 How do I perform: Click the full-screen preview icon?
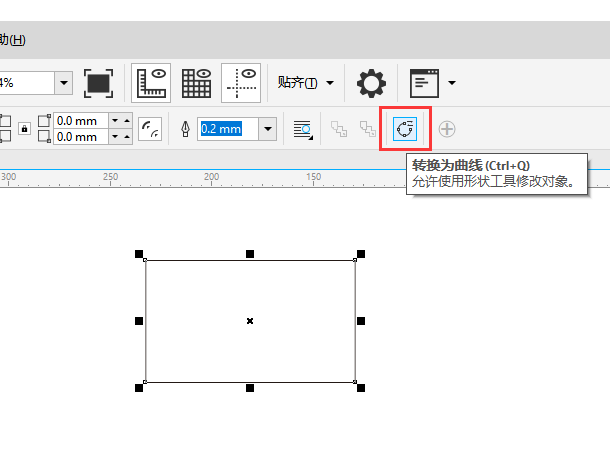click(98, 83)
